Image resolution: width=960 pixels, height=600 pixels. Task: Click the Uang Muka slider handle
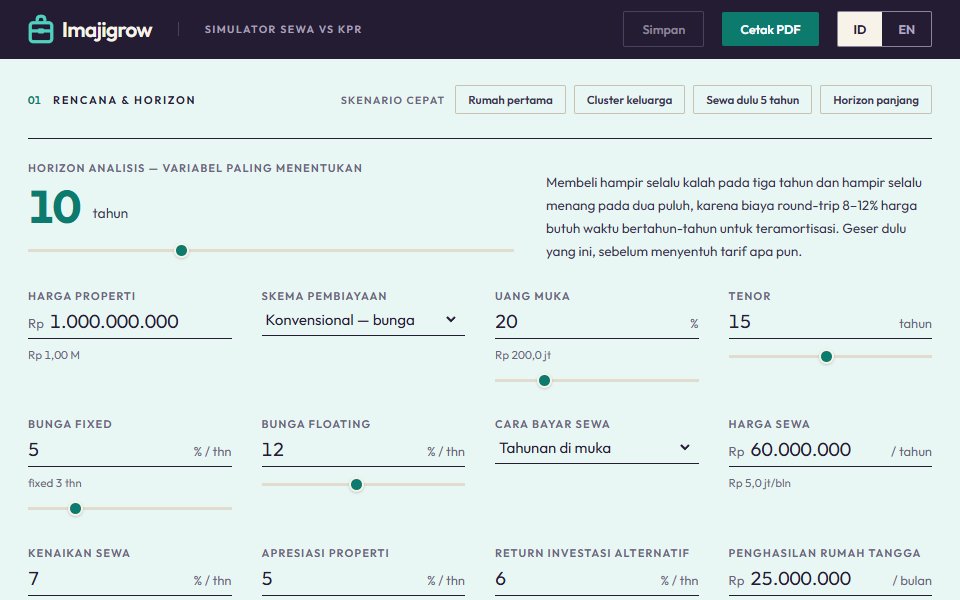[x=544, y=381]
